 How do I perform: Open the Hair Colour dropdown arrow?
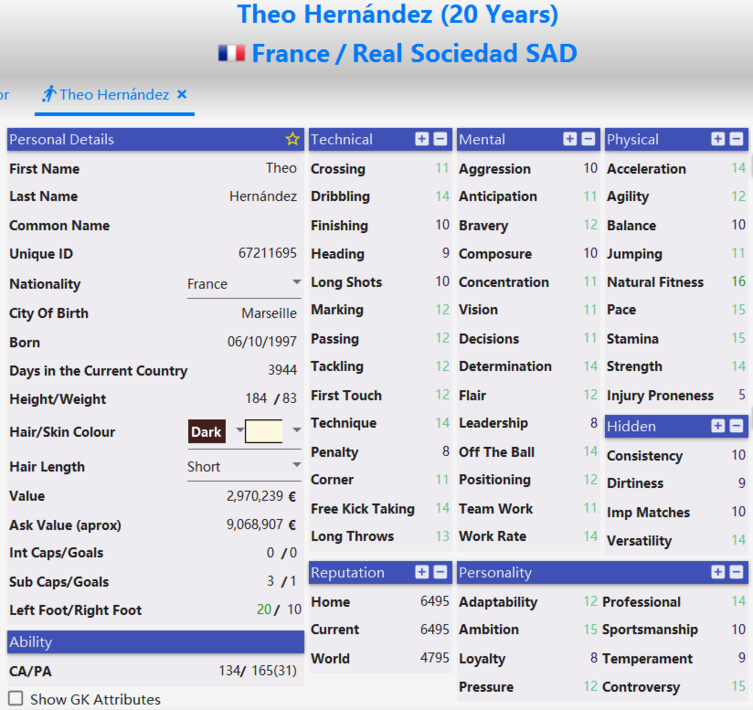pyautogui.click(x=239, y=429)
